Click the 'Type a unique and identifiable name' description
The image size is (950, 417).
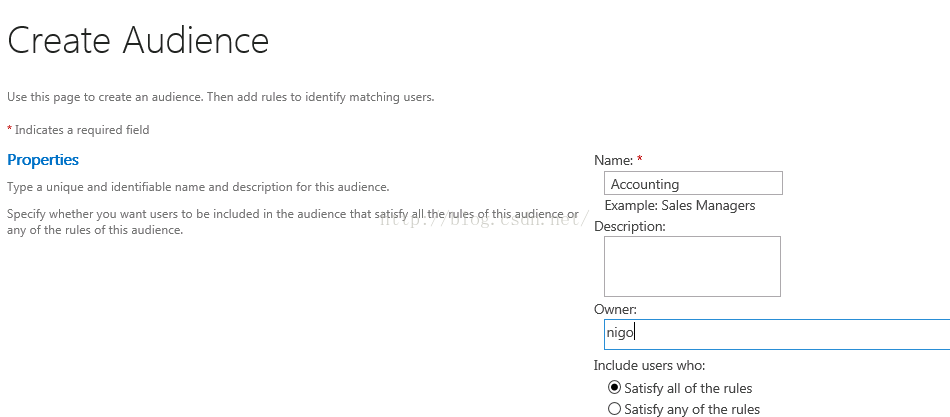pos(198,187)
